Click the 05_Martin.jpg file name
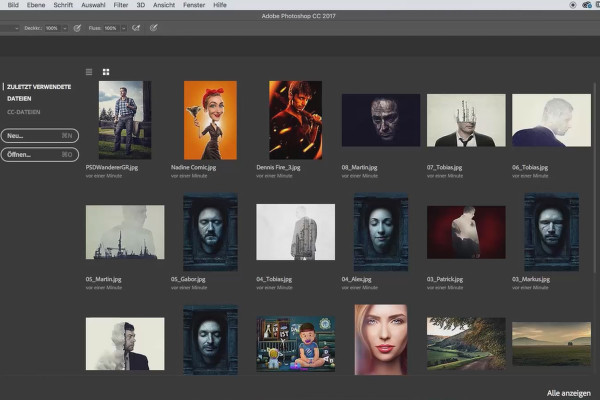600x400 pixels. pyautogui.click(x=103, y=279)
